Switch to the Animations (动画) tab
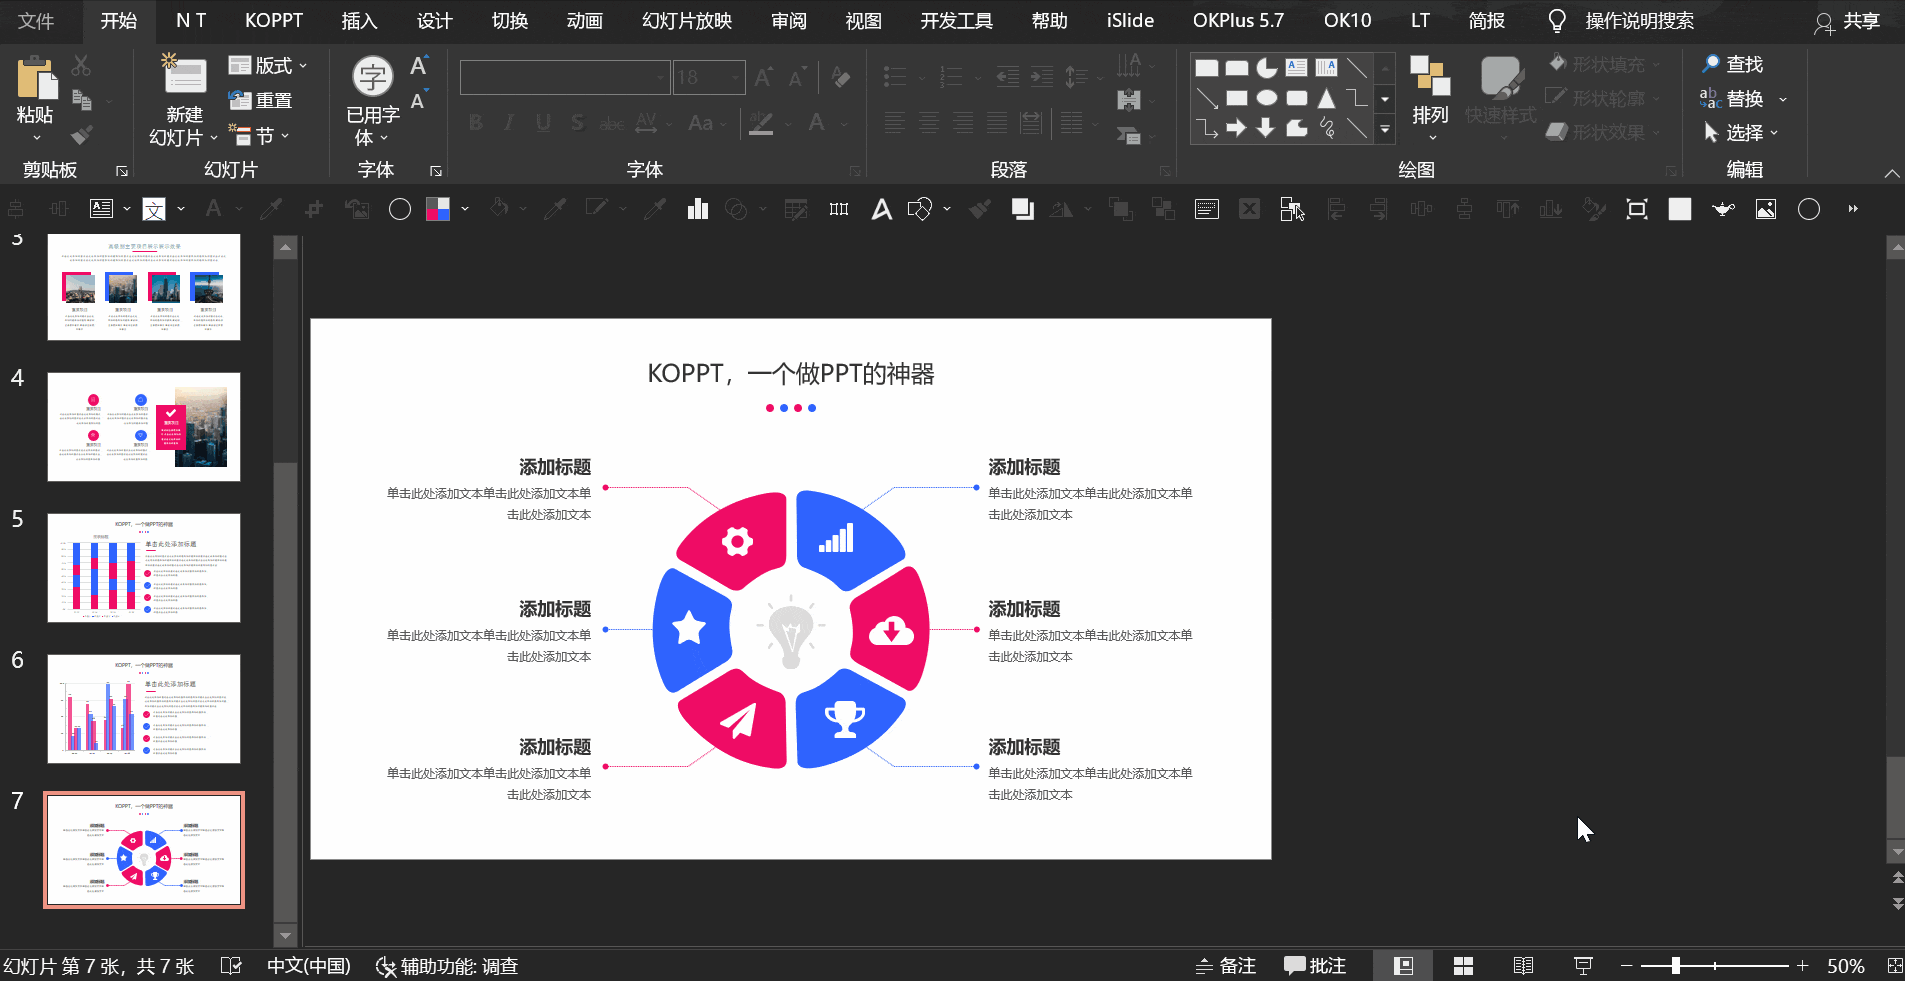Image resolution: width=1905 pixels, height=981 pixels. 584,21
